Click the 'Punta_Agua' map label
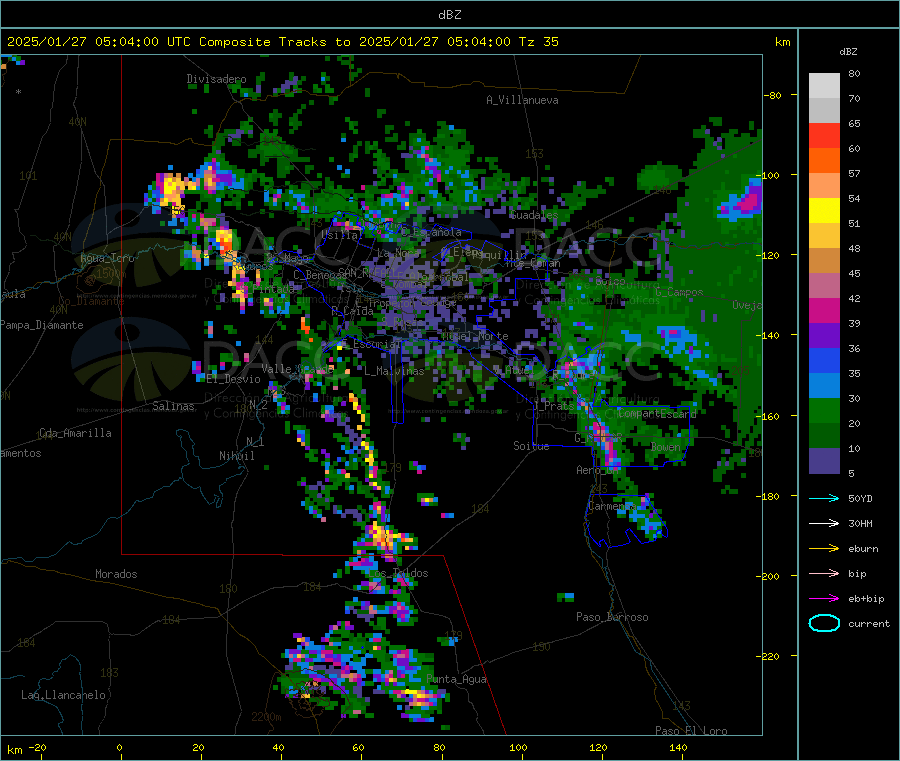 pyautogui.click(x=456, y=679)
